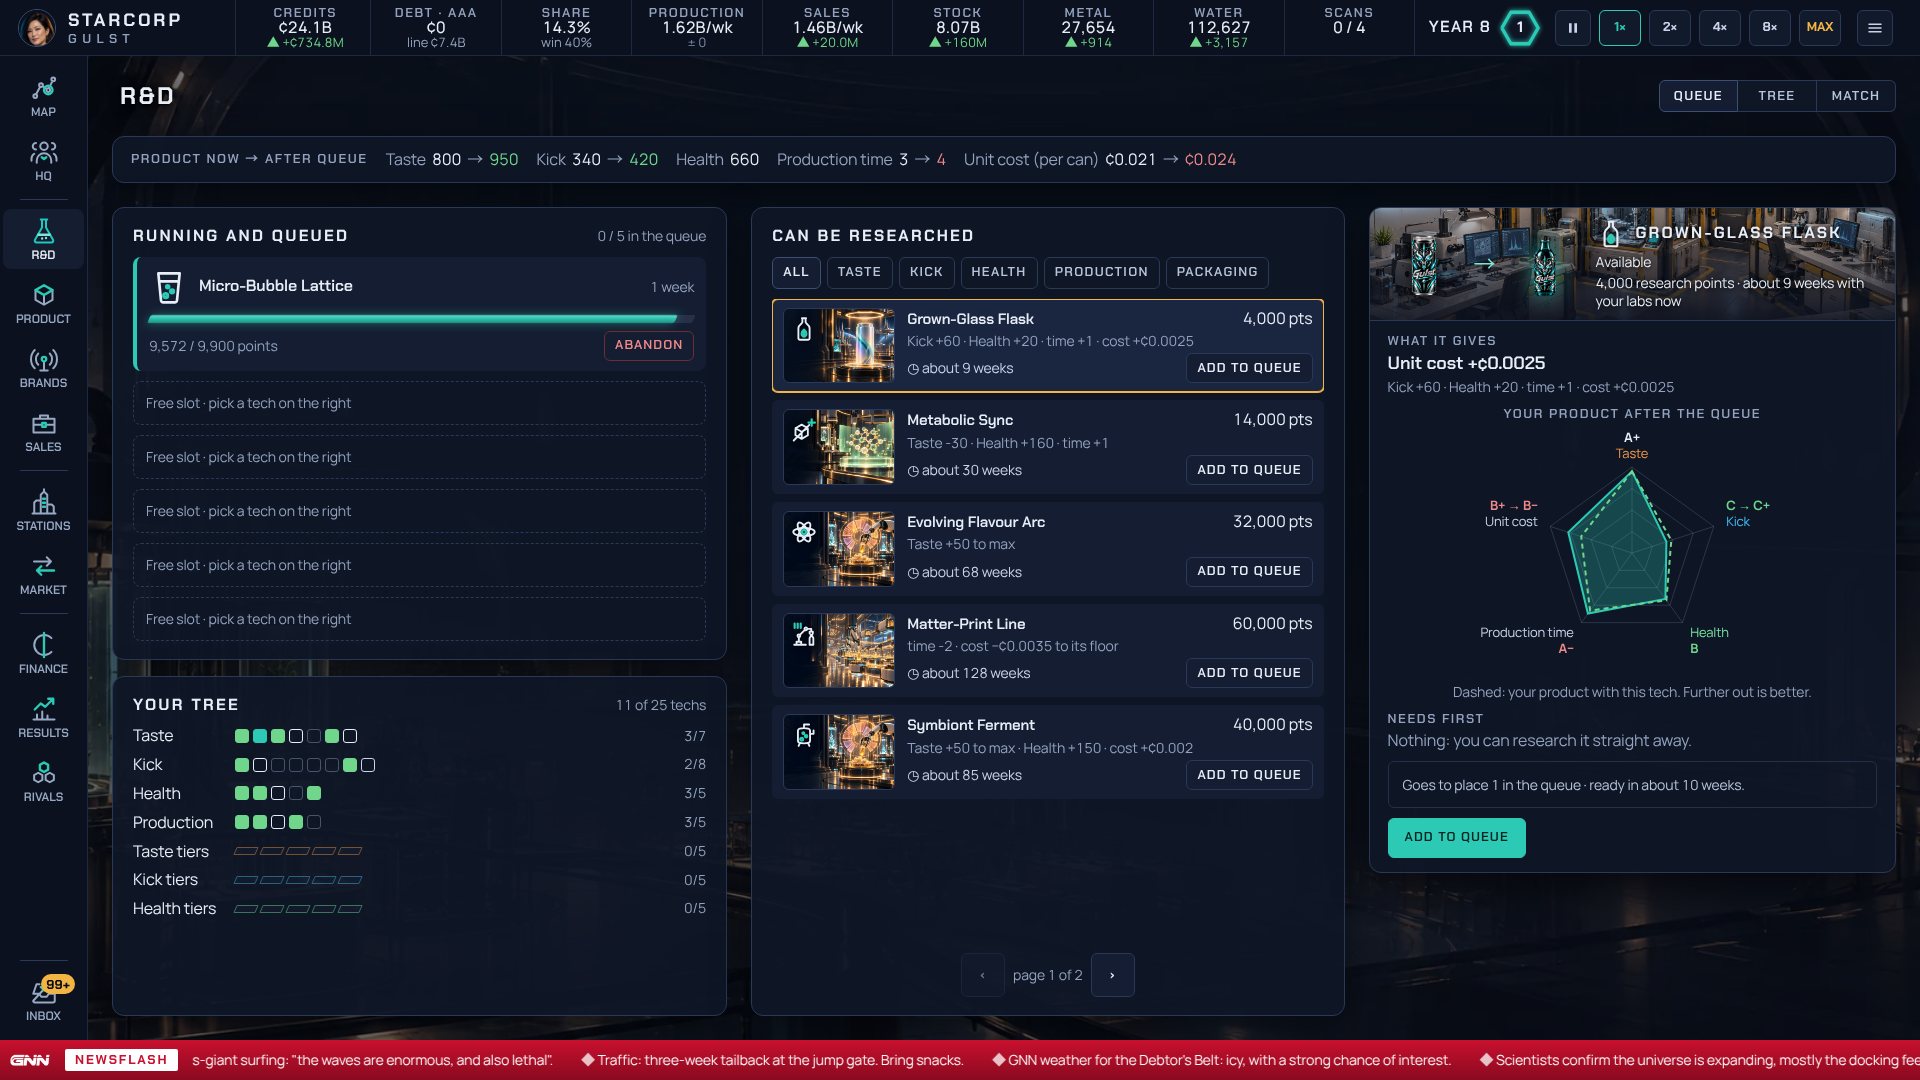Switch to the Tree view tab
1920x1080 pixels.
coord(1776,96)
